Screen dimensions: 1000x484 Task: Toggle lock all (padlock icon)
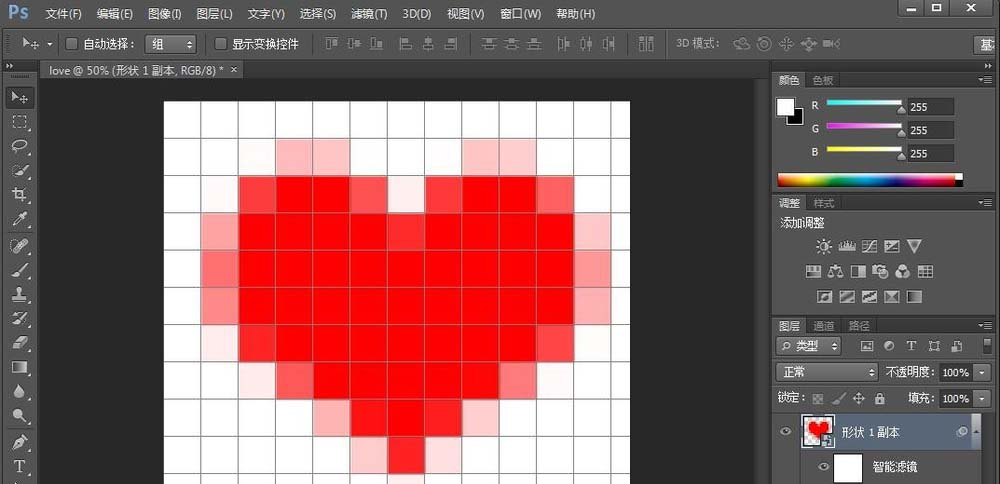880,399
